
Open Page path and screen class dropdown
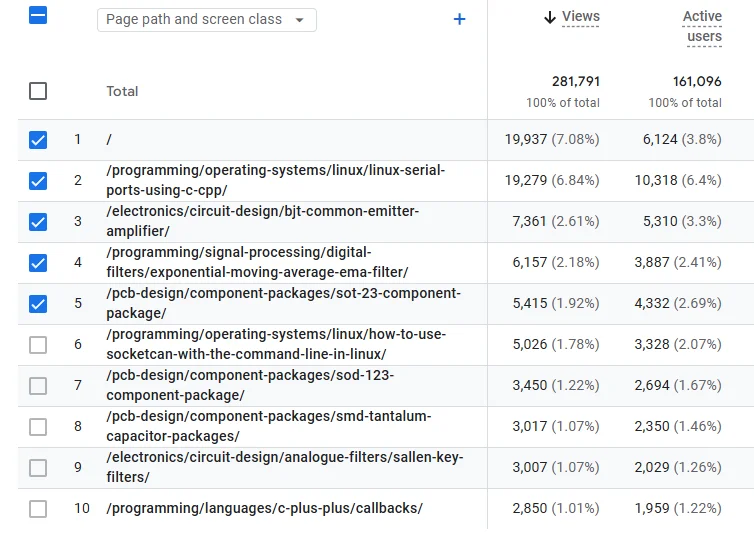206,20
